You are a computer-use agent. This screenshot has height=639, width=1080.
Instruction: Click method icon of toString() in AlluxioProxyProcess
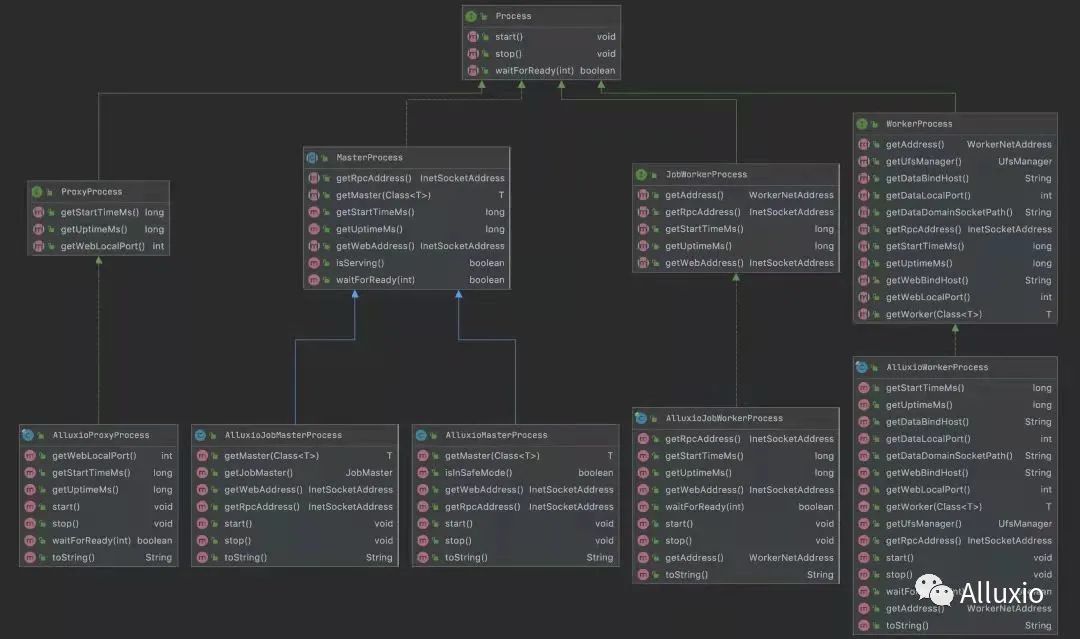[30, 557]
